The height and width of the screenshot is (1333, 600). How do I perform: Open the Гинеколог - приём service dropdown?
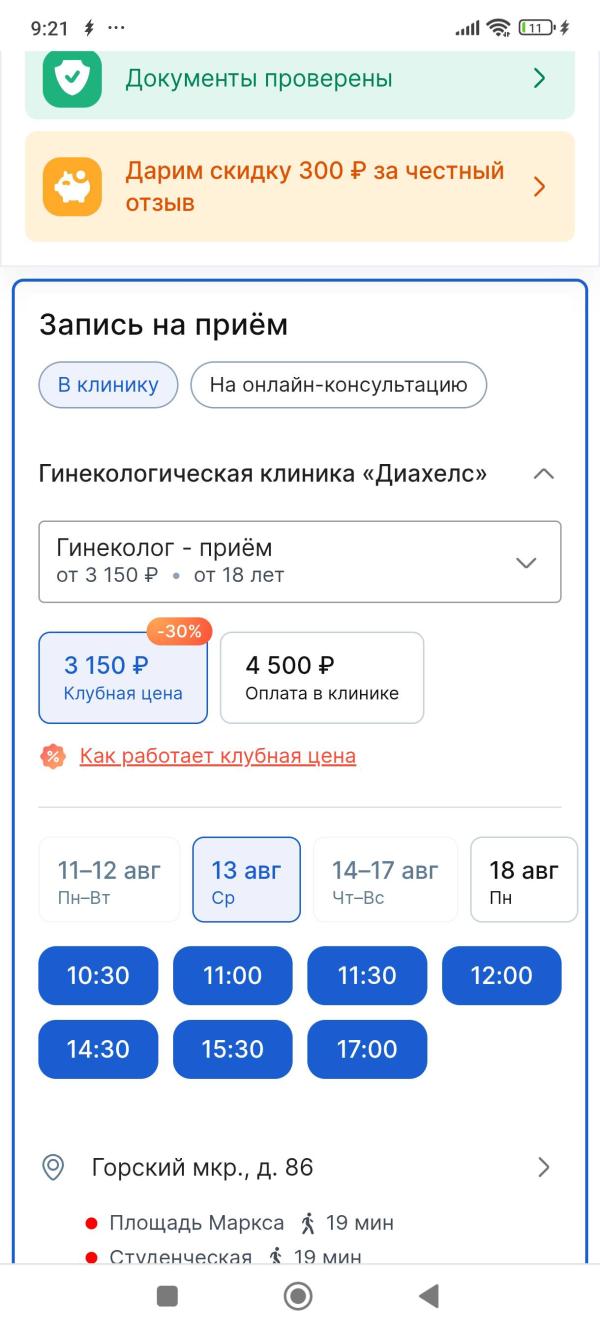(300, 561)
